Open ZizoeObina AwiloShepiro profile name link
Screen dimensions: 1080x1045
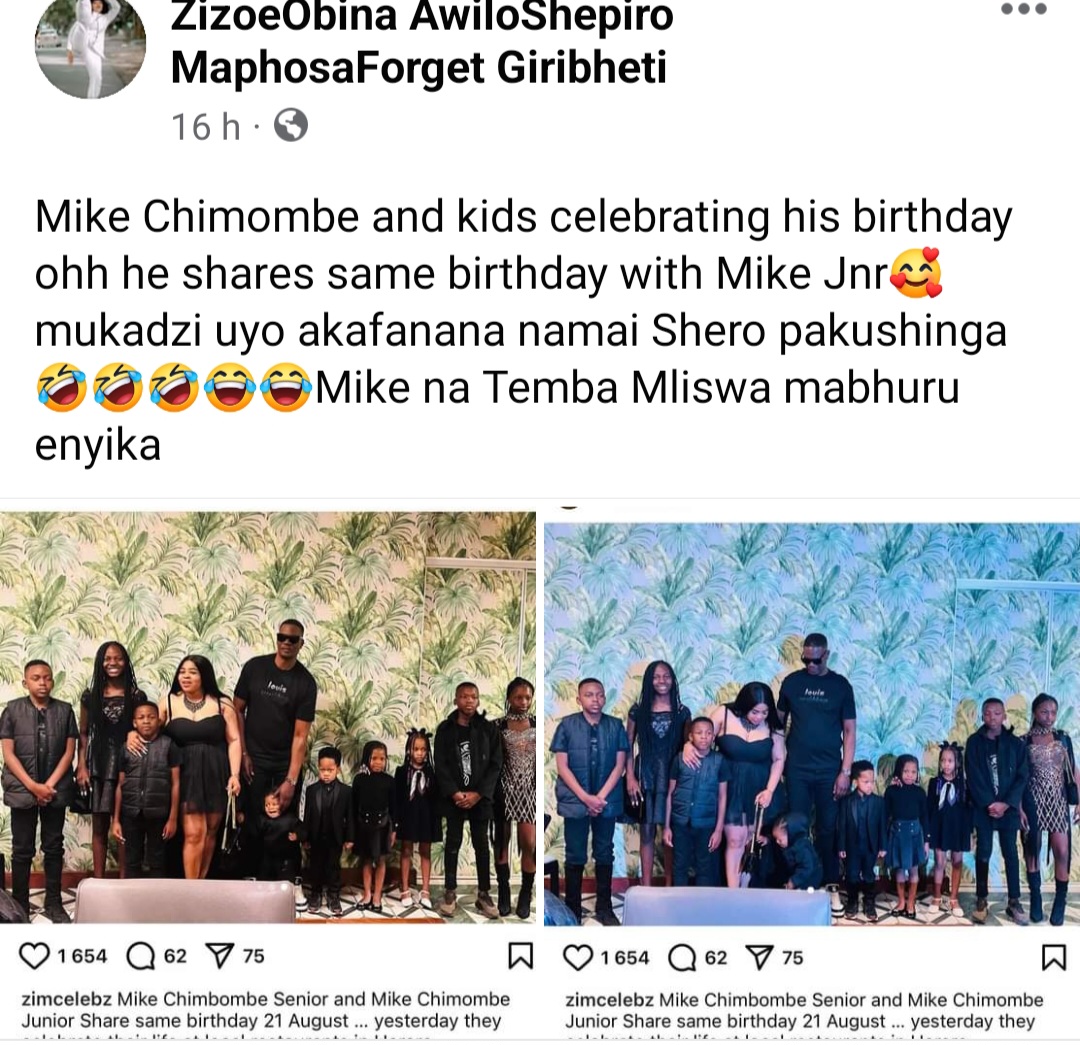pyautogui.click(x=422, y=41)
